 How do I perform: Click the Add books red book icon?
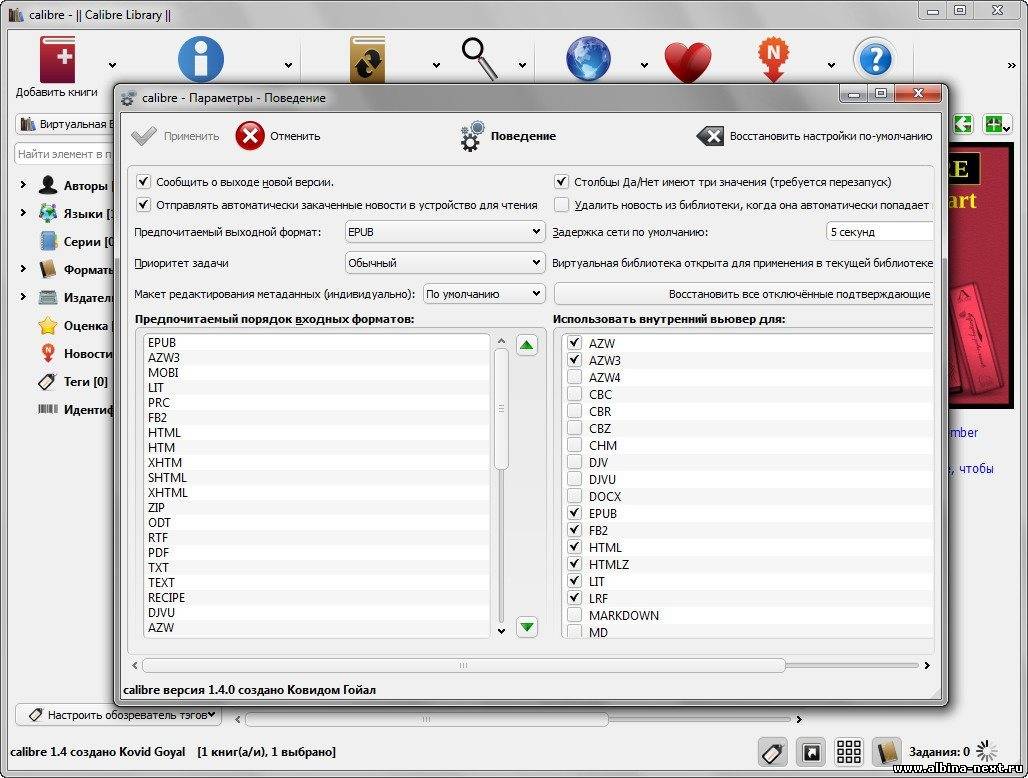pos(58,59)
